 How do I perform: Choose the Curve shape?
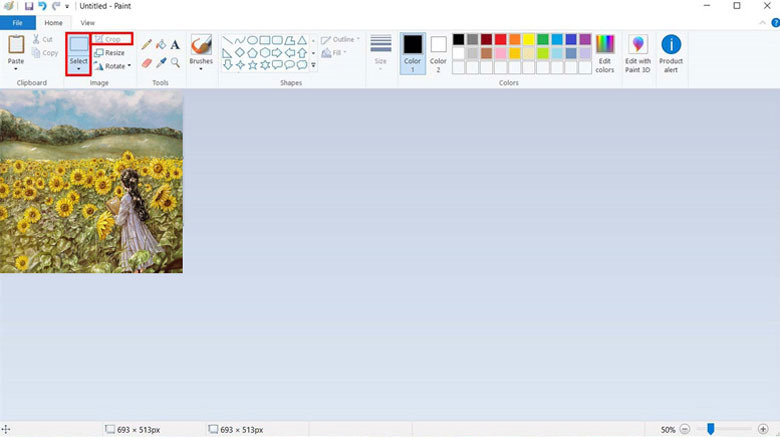pyautogui.click(x=240, y=40)
